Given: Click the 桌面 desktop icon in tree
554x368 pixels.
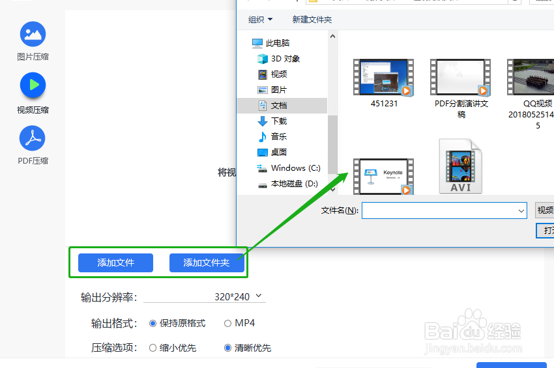Looking at the screenshot, I should 263,152.
